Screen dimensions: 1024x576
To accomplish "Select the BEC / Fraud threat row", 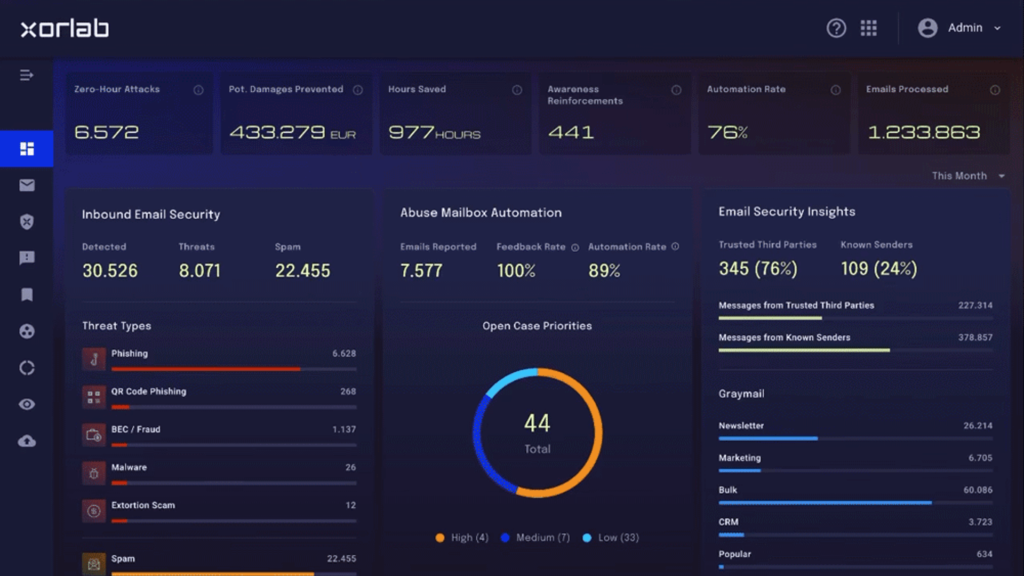I will tap(219, 435).
